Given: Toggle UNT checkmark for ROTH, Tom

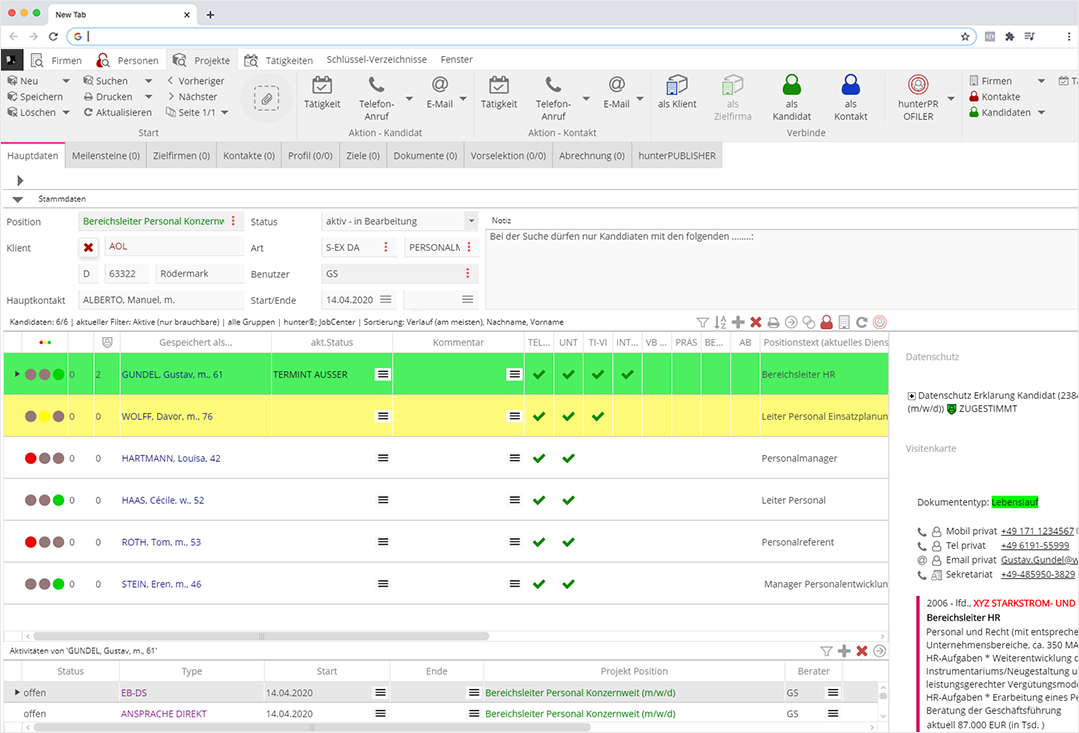Looking at the screenshot, I should 568,542.
